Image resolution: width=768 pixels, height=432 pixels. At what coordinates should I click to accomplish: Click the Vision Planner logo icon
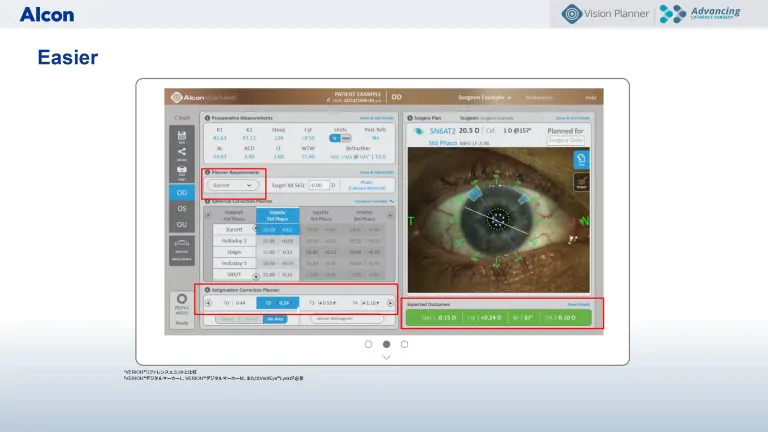click(572, 14)
